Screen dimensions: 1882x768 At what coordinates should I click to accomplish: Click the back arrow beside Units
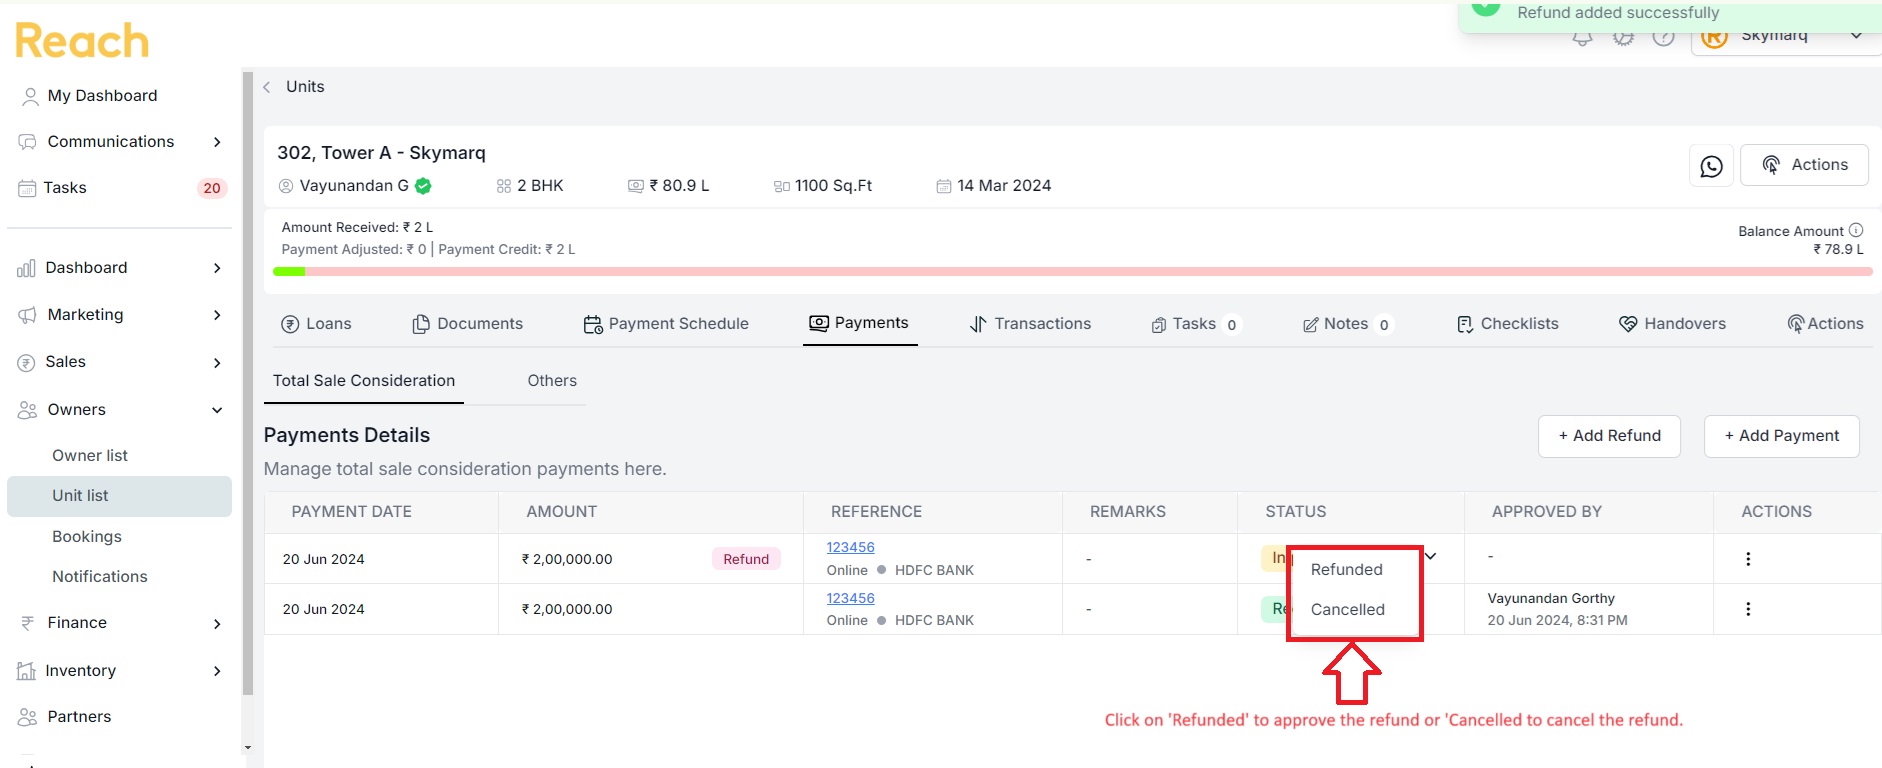[x=267, y=87]
